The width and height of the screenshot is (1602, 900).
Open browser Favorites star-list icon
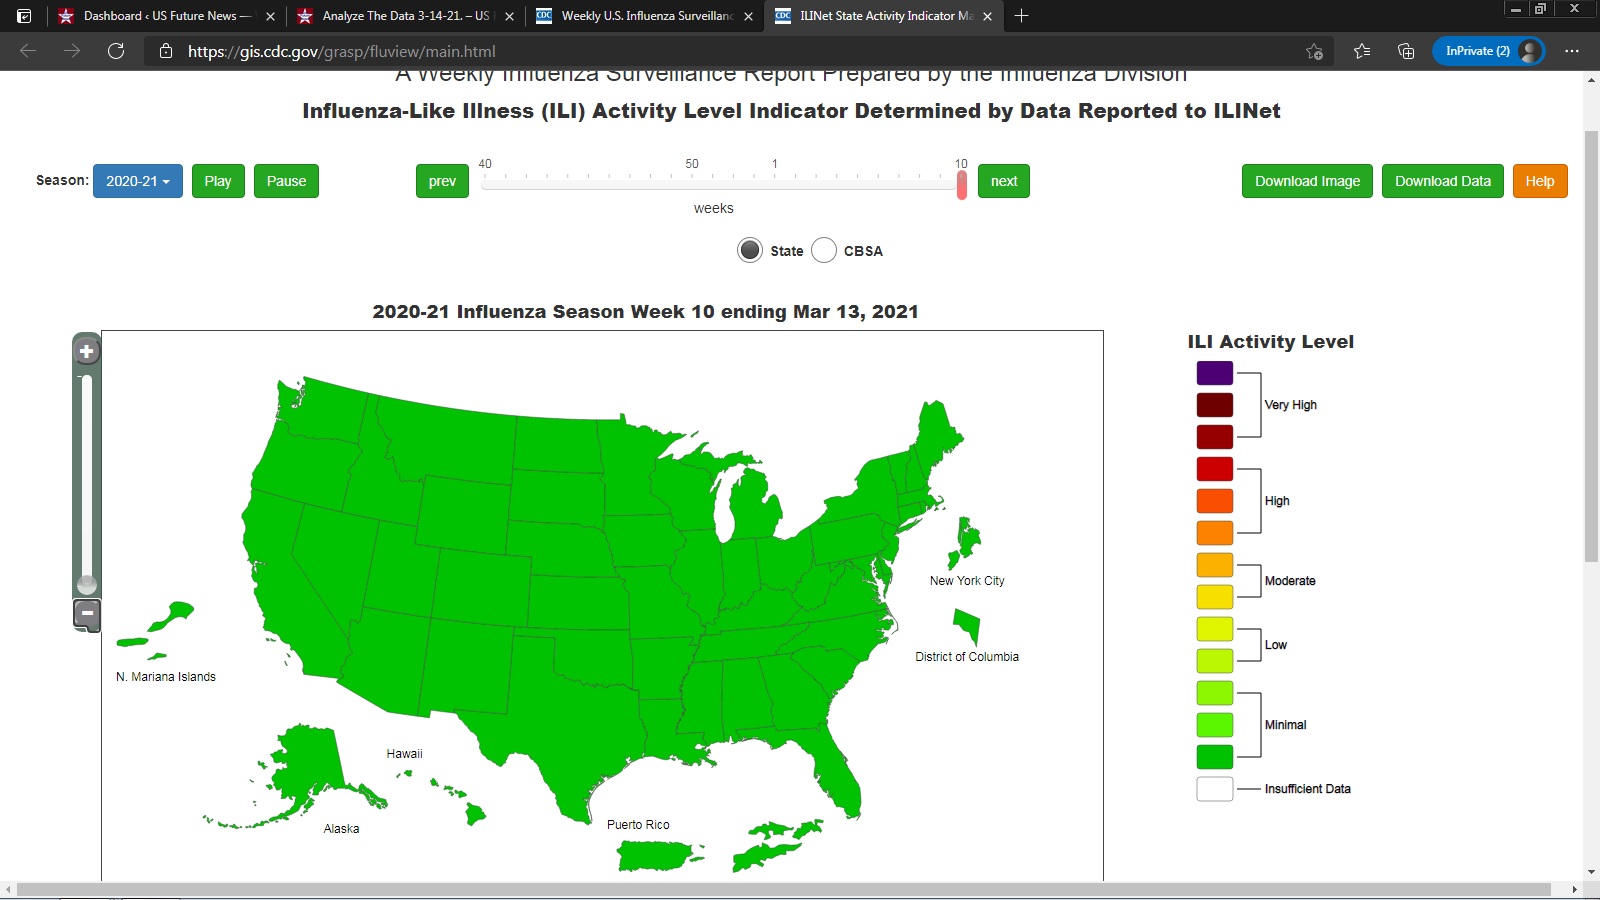pos(1362,51)
